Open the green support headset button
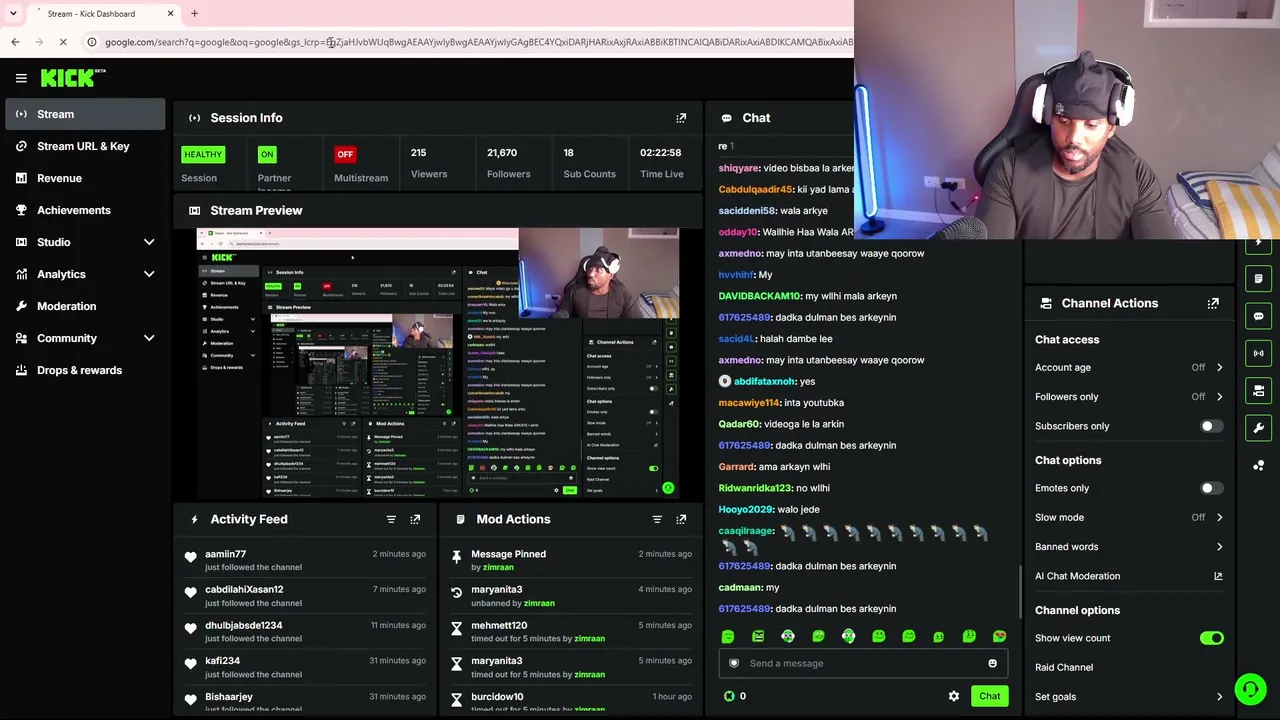The image size is (1280, 720). point(1250,688)
